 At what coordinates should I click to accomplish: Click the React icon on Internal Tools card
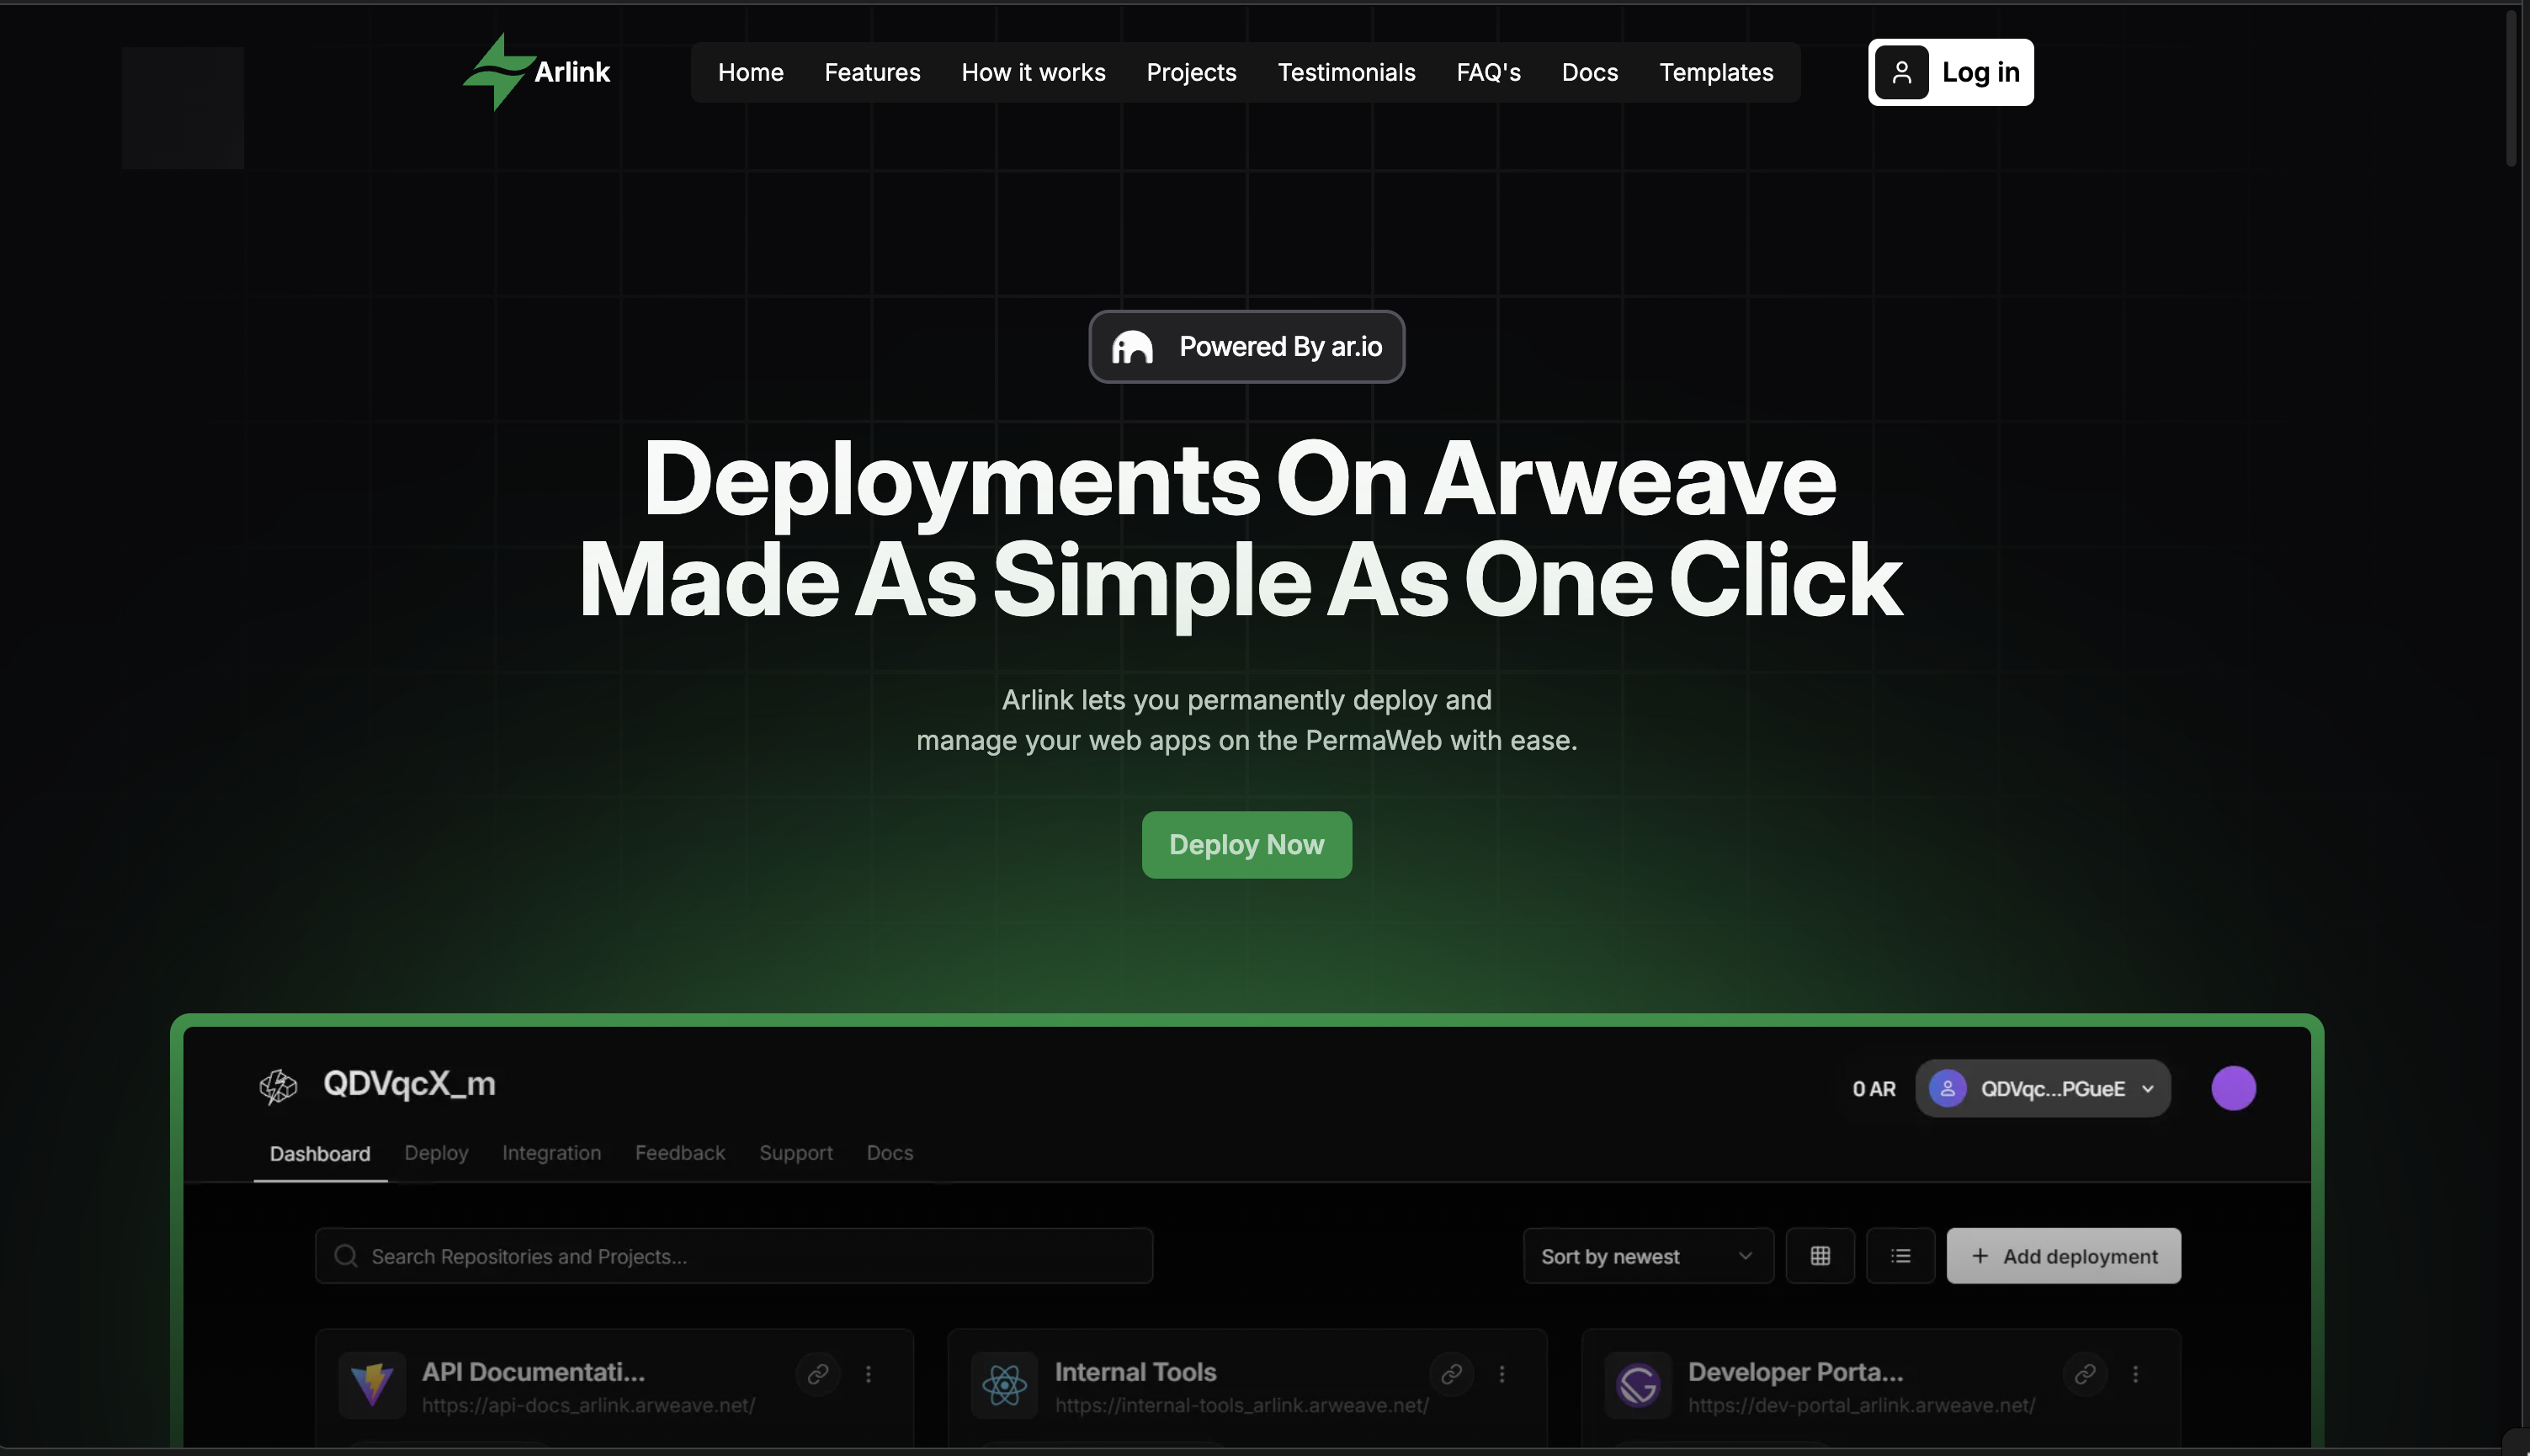point(1004,1385)
